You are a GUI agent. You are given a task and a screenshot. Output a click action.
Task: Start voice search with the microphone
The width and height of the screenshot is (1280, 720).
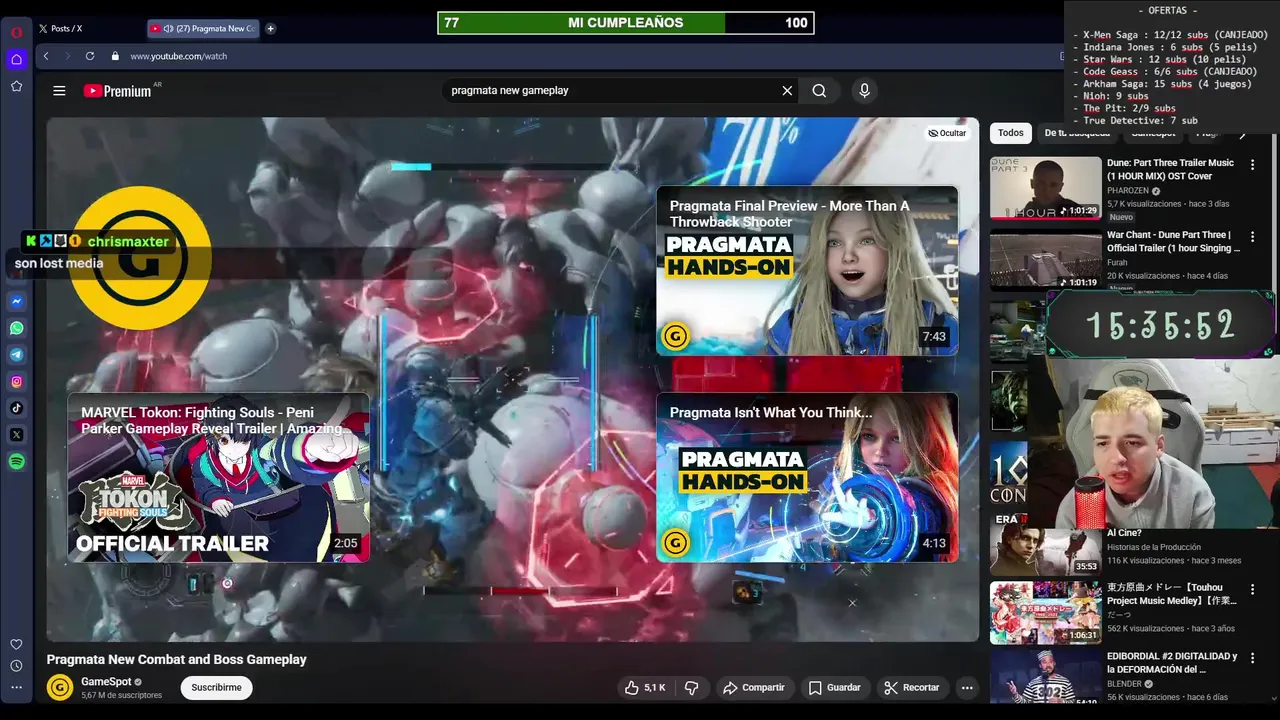864,90
